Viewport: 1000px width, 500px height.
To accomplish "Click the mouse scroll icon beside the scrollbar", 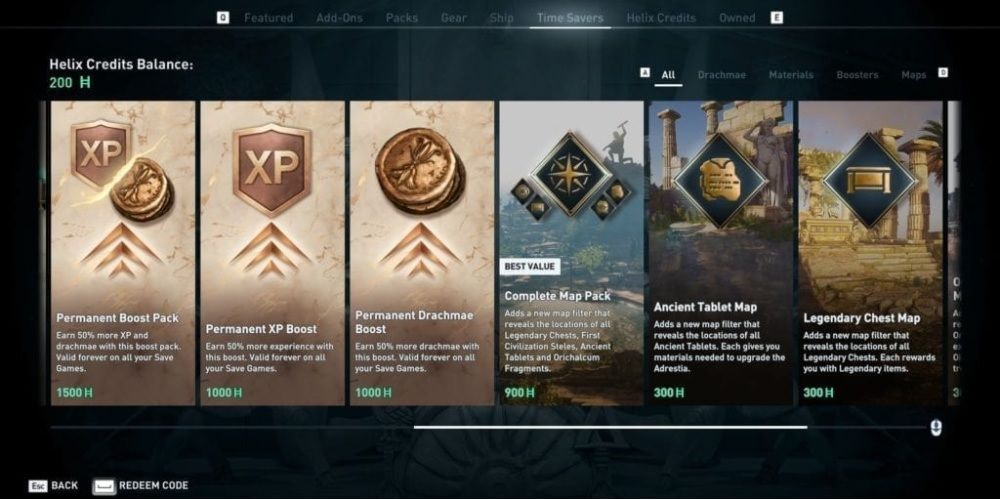I will [936, 427].
